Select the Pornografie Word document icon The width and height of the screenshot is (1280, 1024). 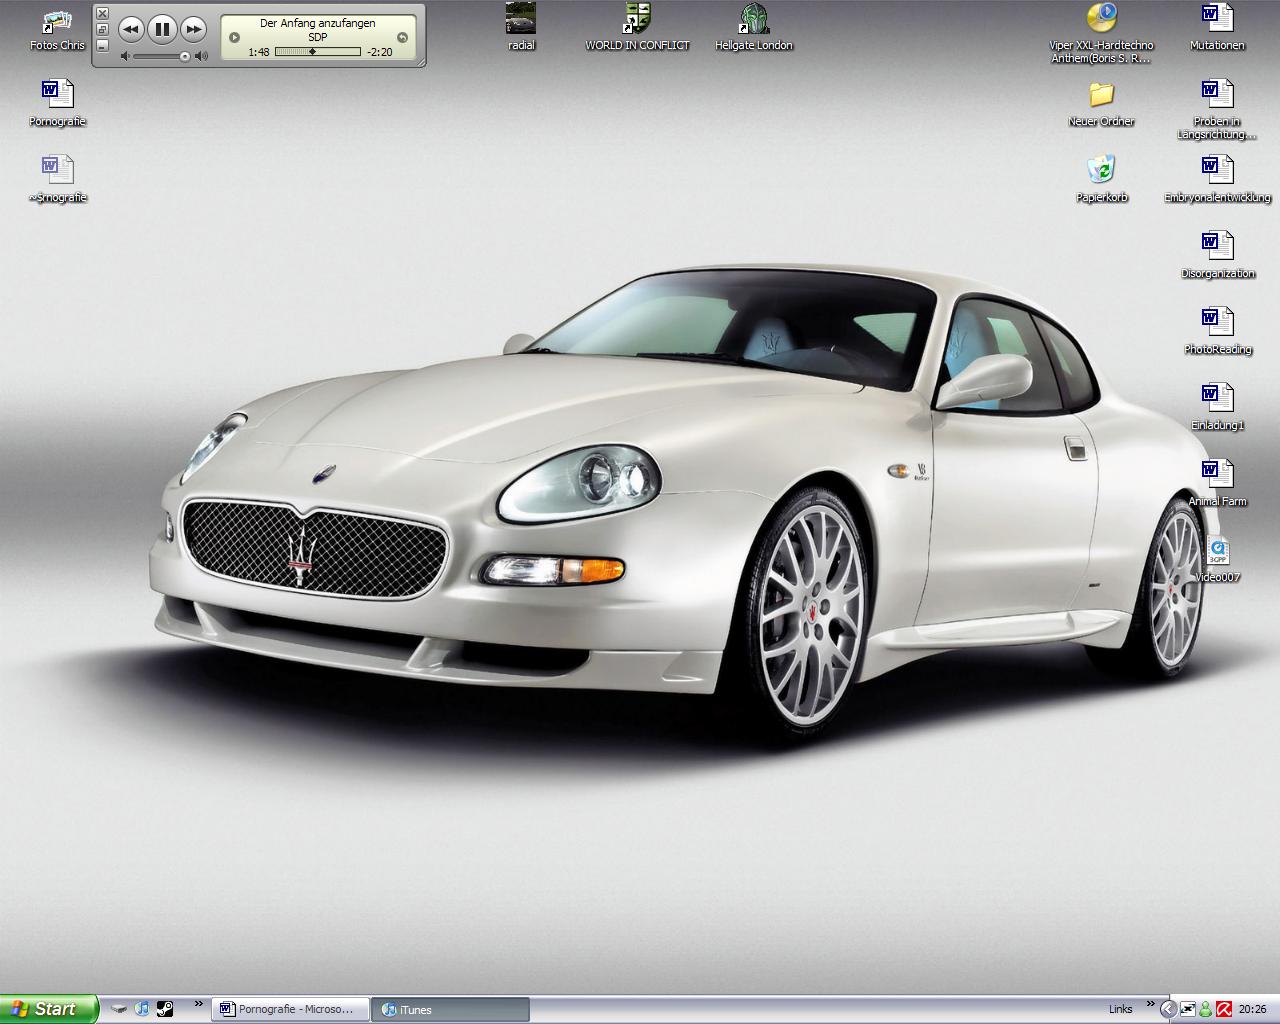[57, 104]
